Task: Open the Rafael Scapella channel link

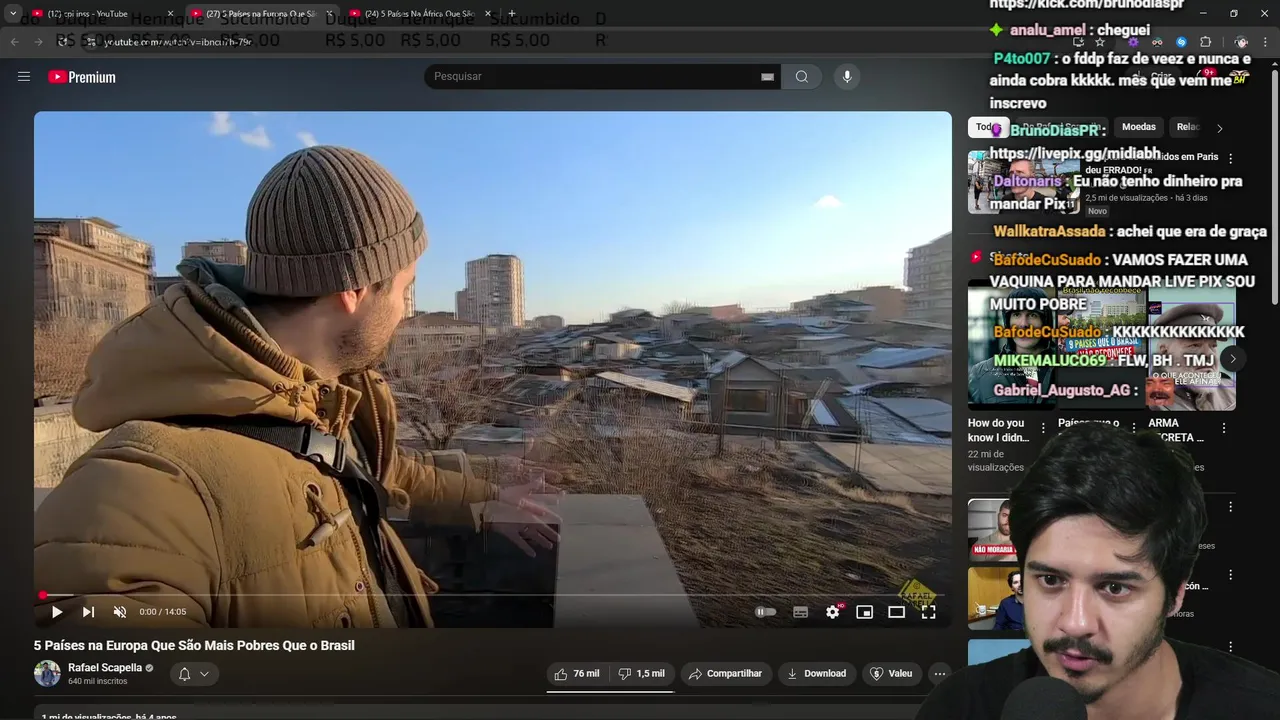Action: [105, 668]
